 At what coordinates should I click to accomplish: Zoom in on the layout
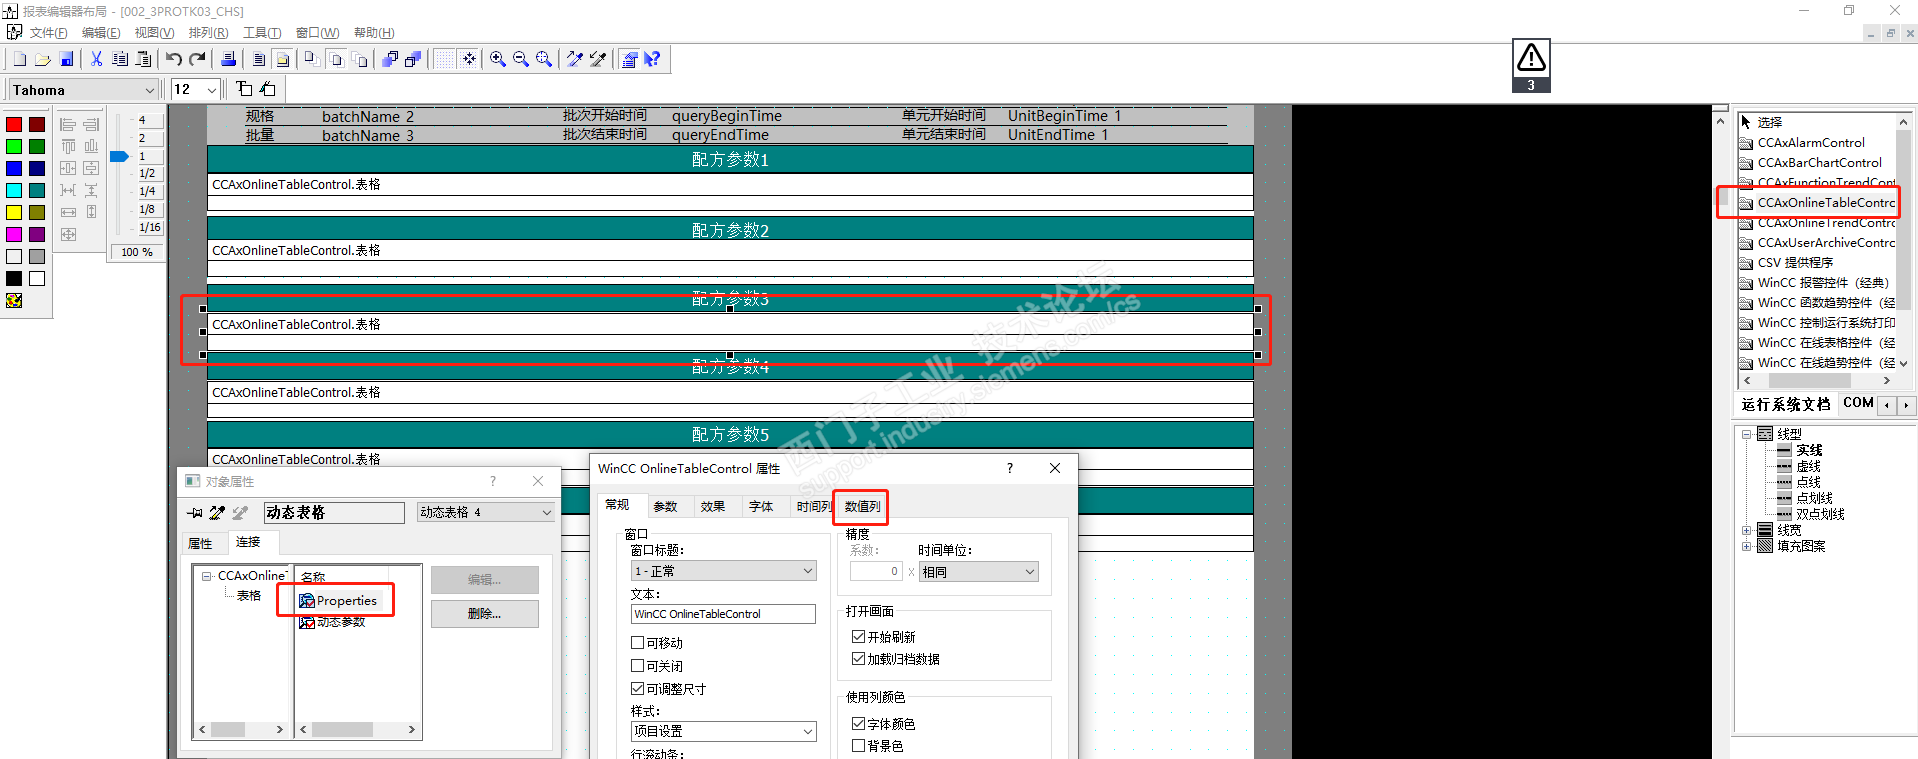point(498,59)
